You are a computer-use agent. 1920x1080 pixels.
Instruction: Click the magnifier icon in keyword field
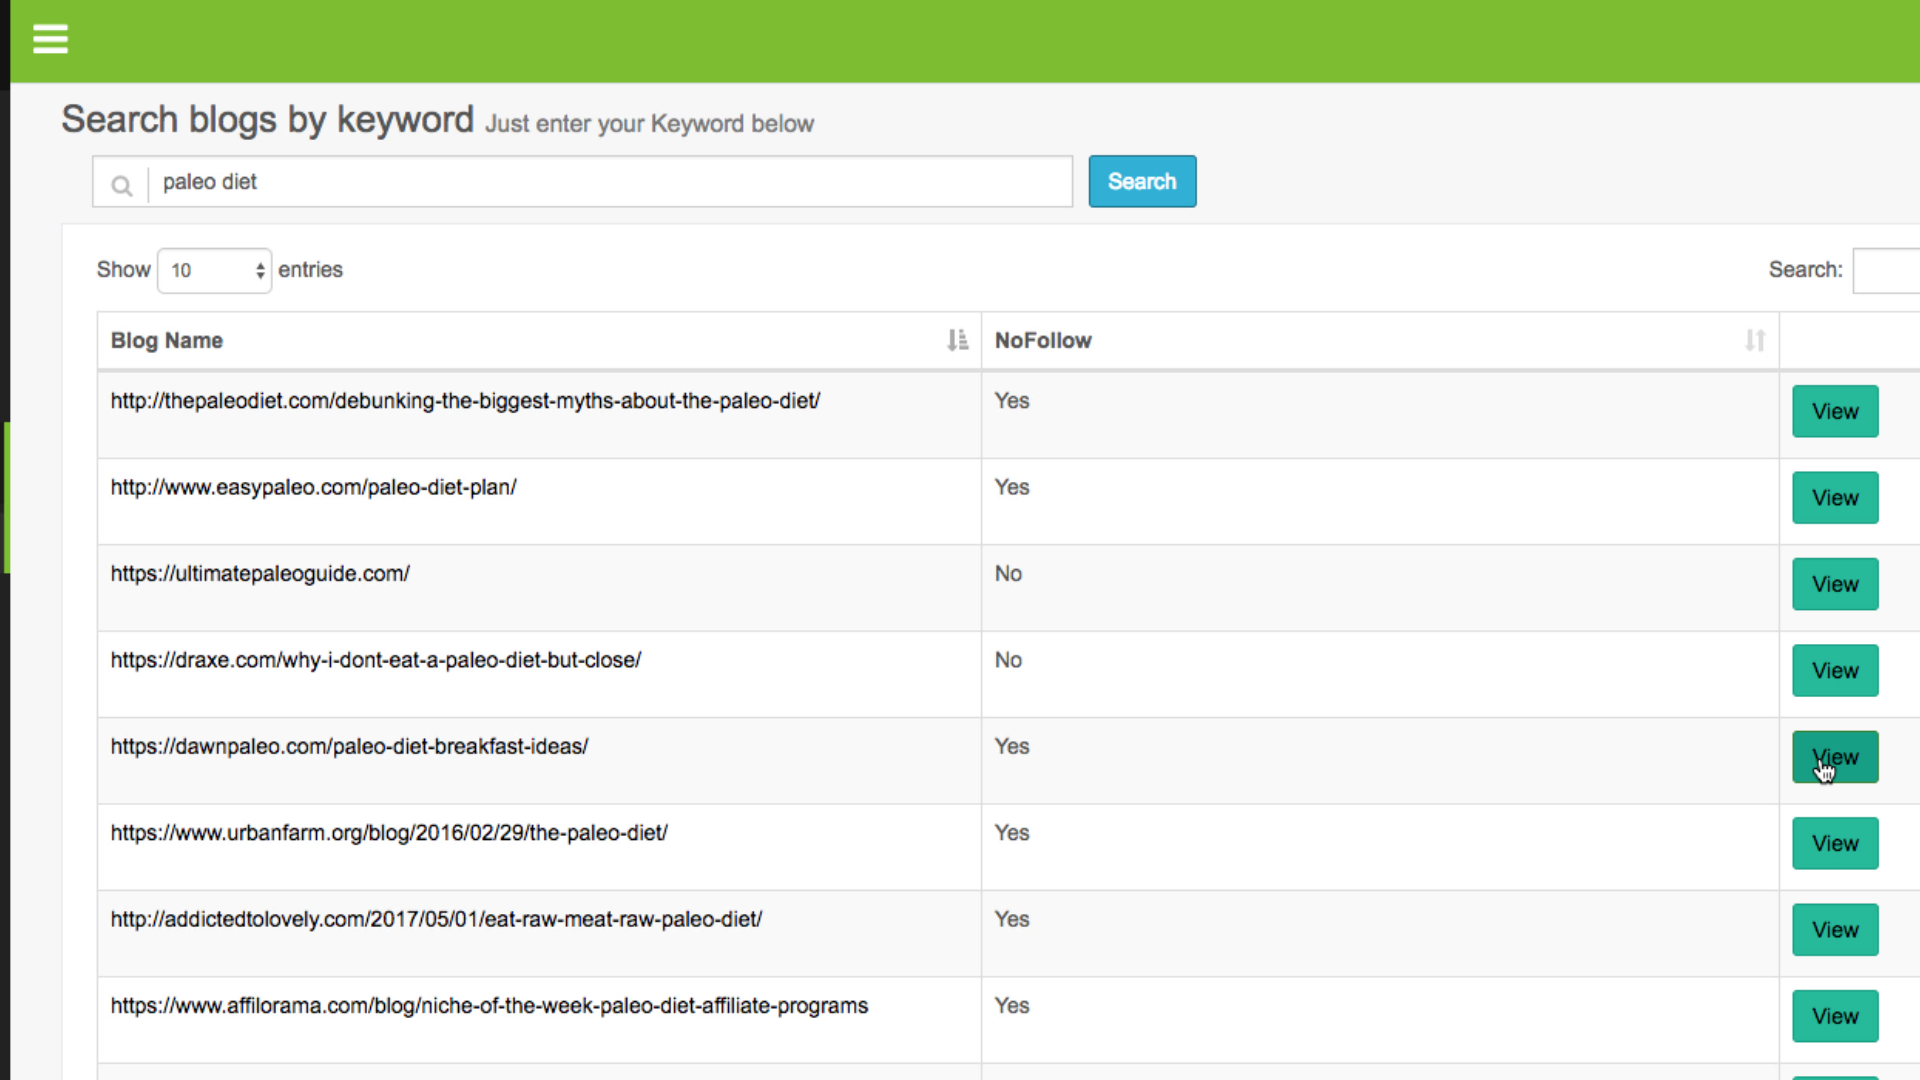[121, 185]
